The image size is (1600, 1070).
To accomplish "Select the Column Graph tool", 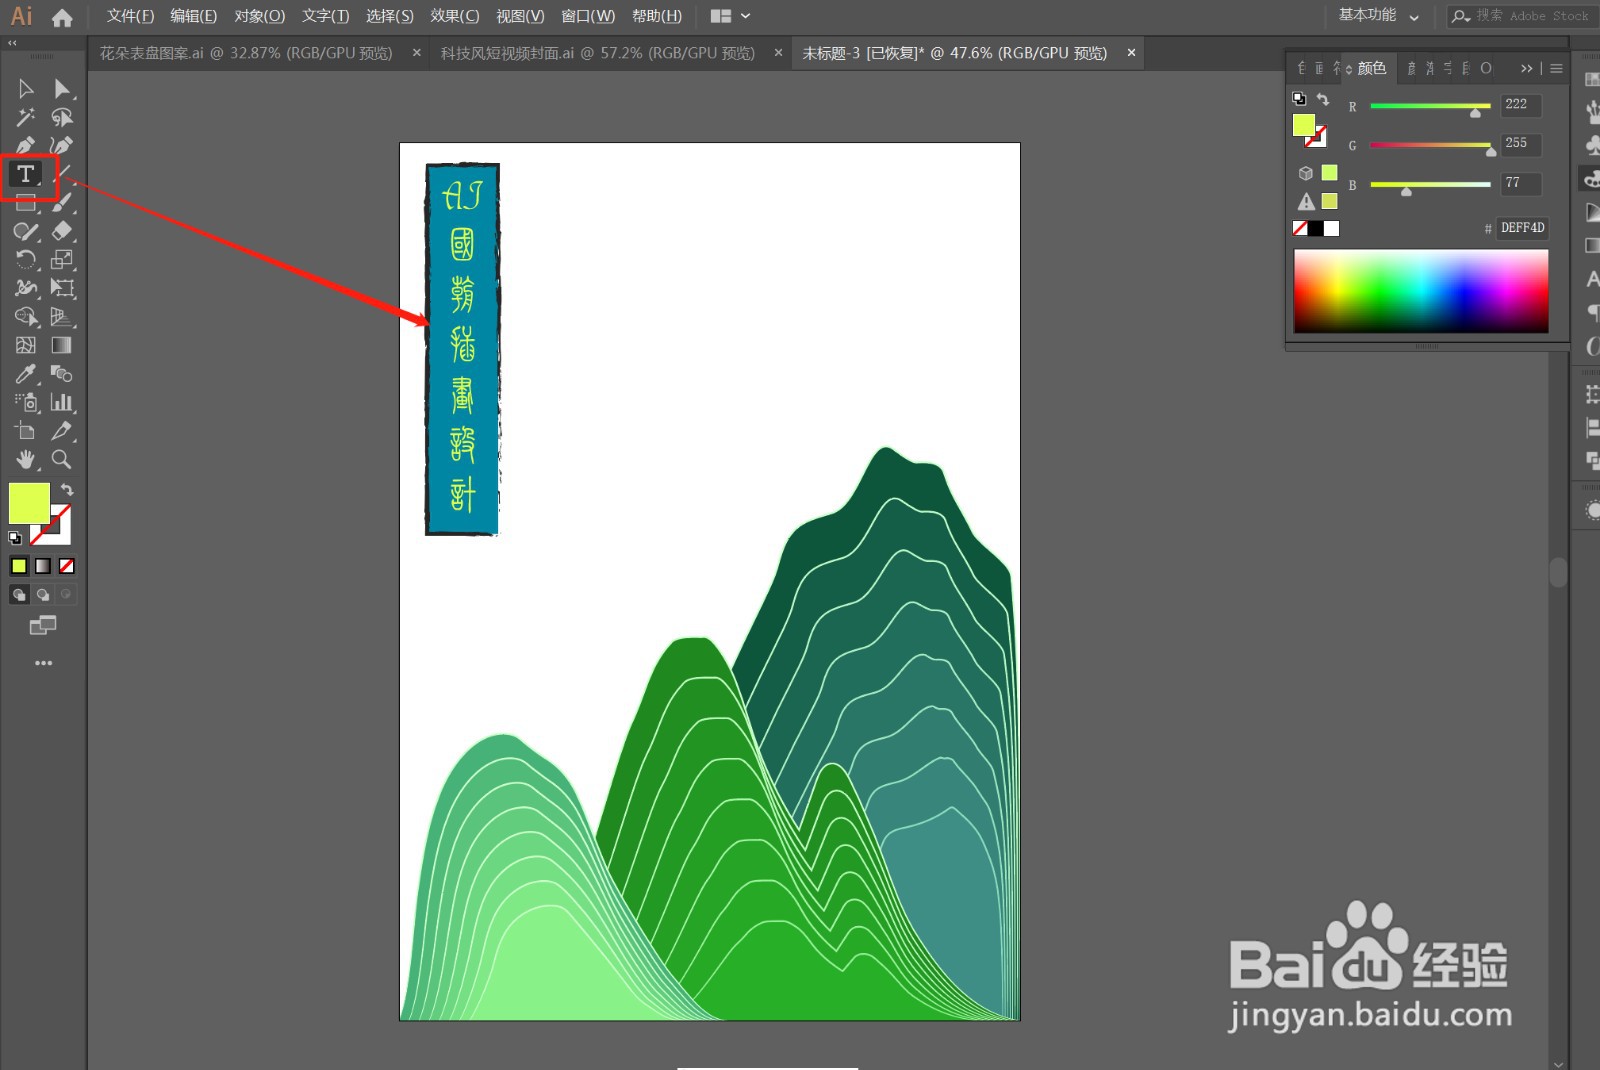I will click(x=62, y=402).
